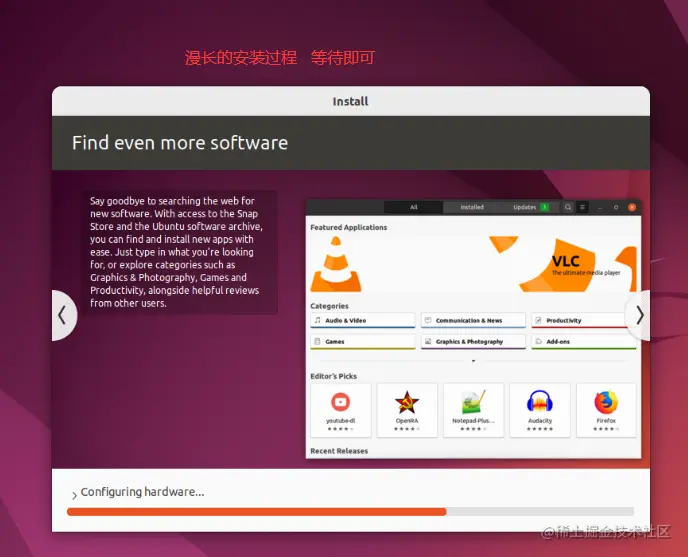688x557 pixels.
Task: Click the Categories heading
Action: [329, 306]
